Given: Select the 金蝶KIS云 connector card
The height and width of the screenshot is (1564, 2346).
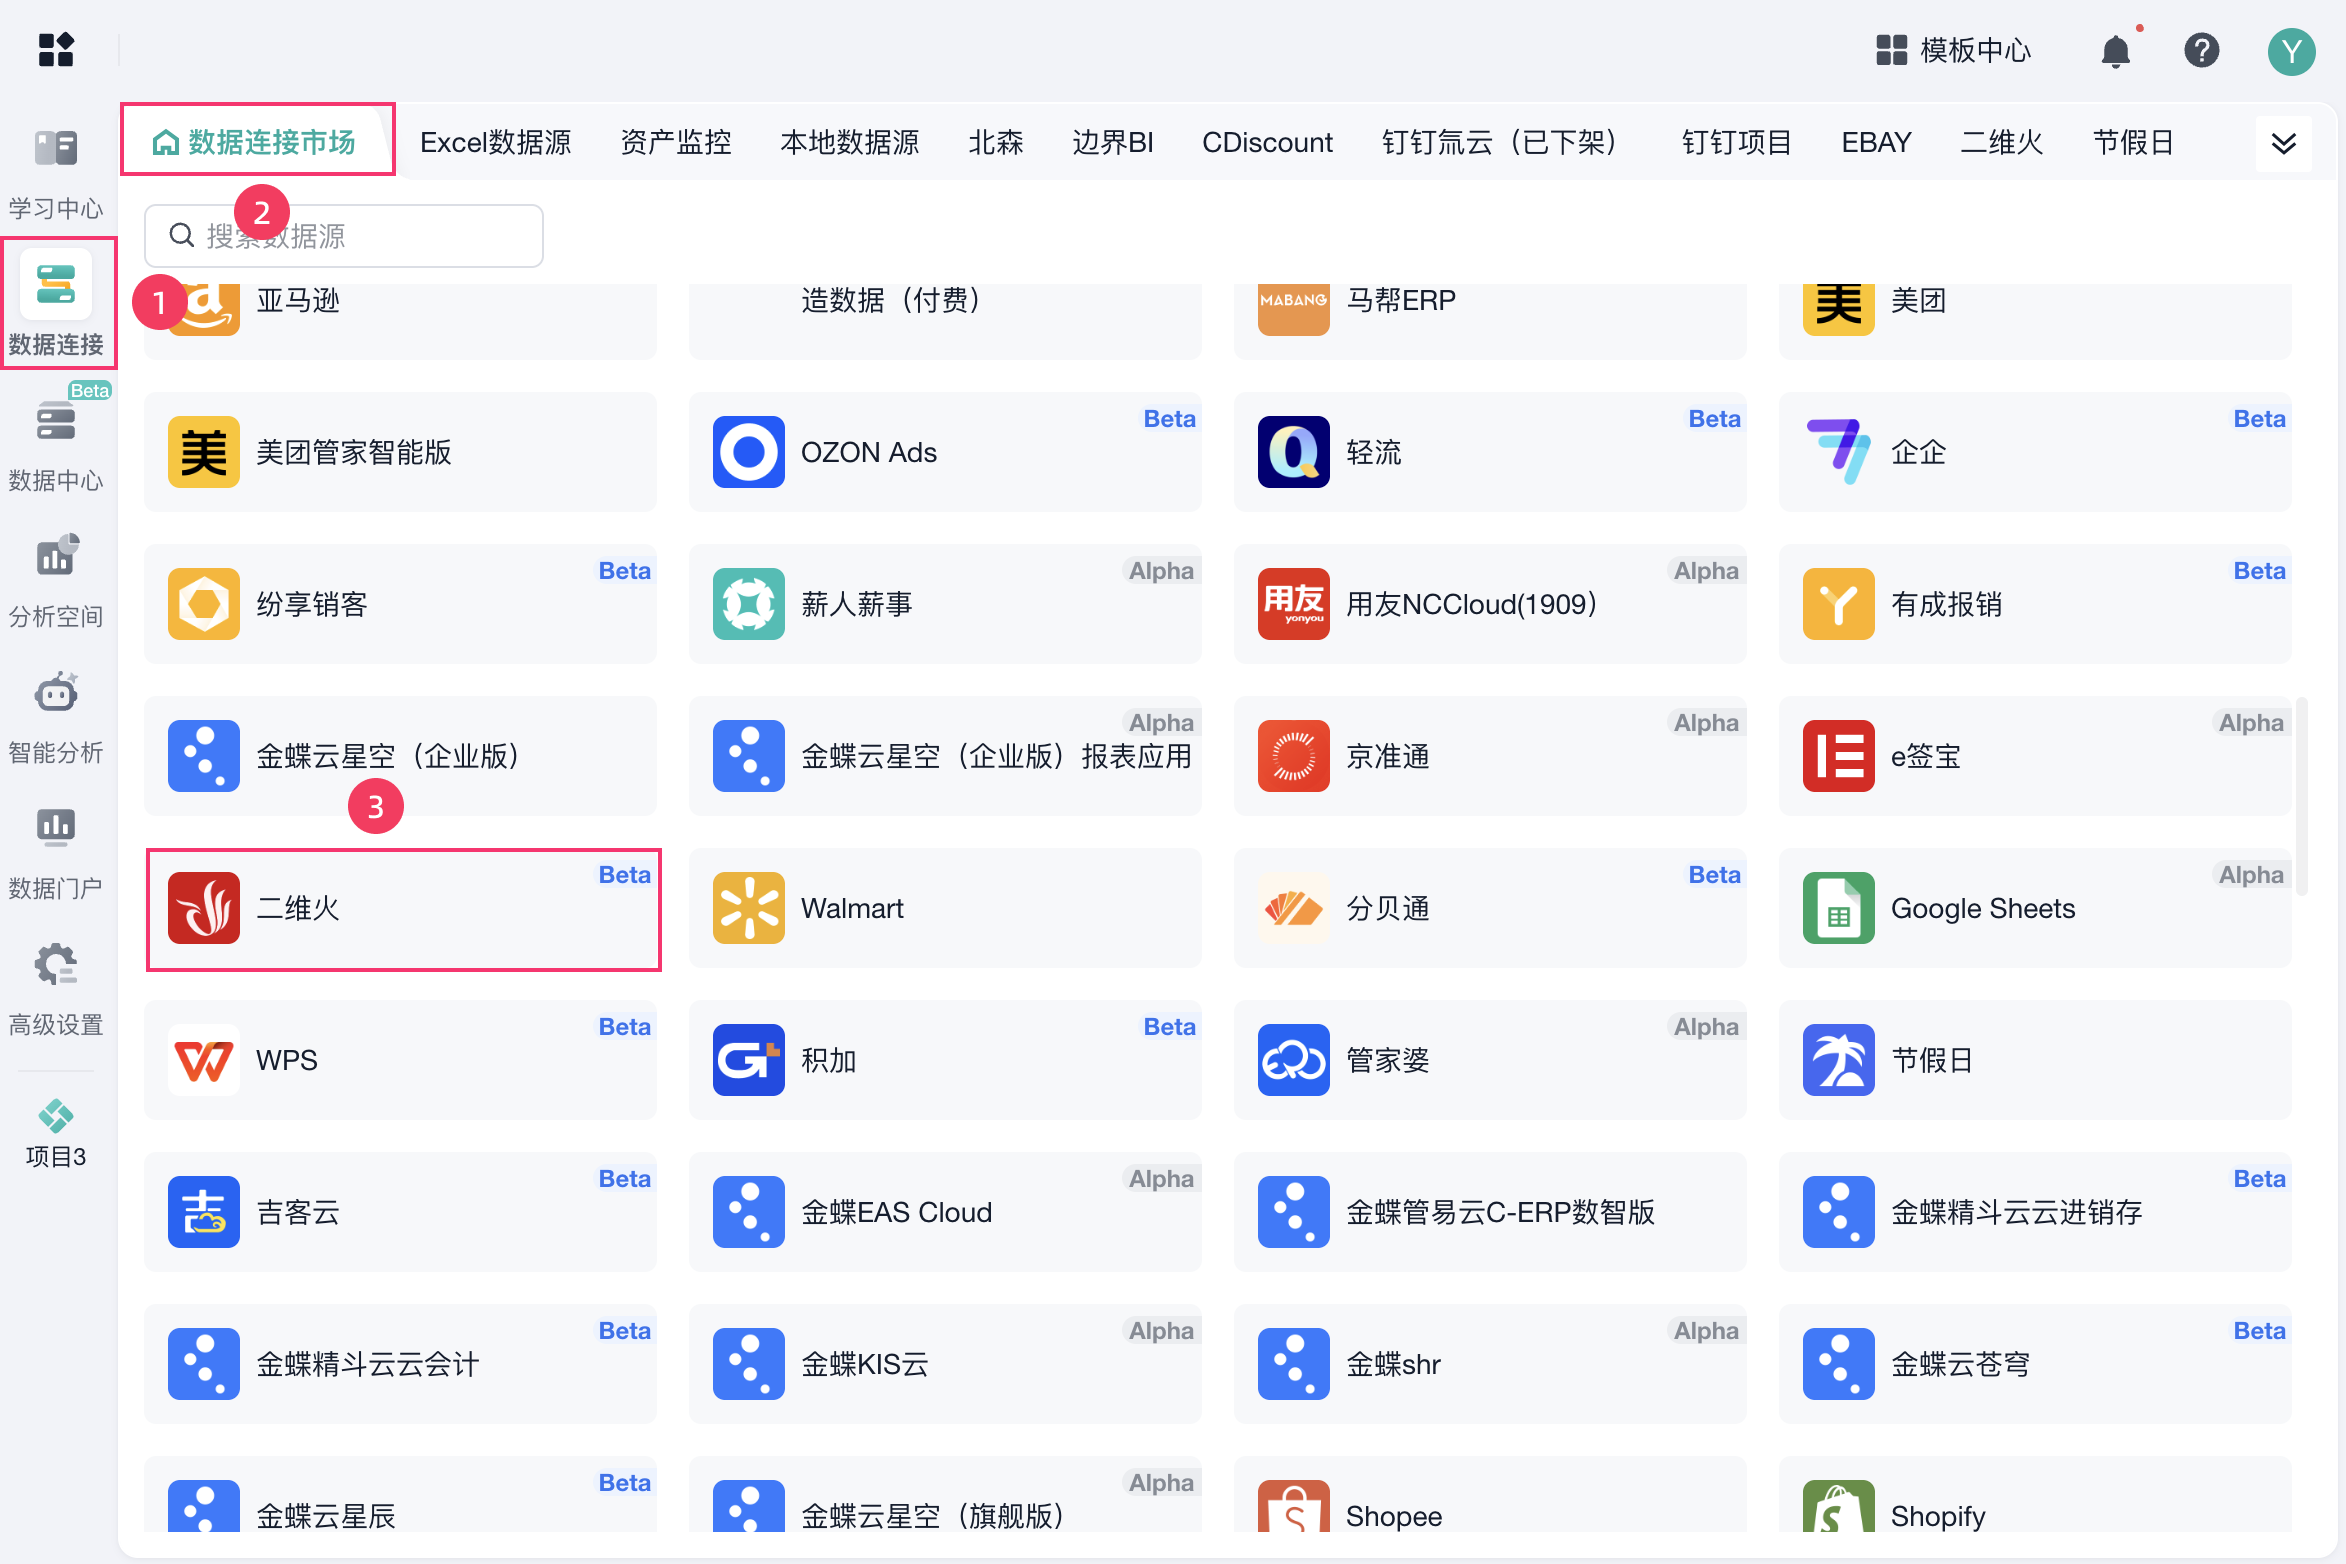Looking at the screenshot, I should pyautogui.click(x=945, y=1364).
